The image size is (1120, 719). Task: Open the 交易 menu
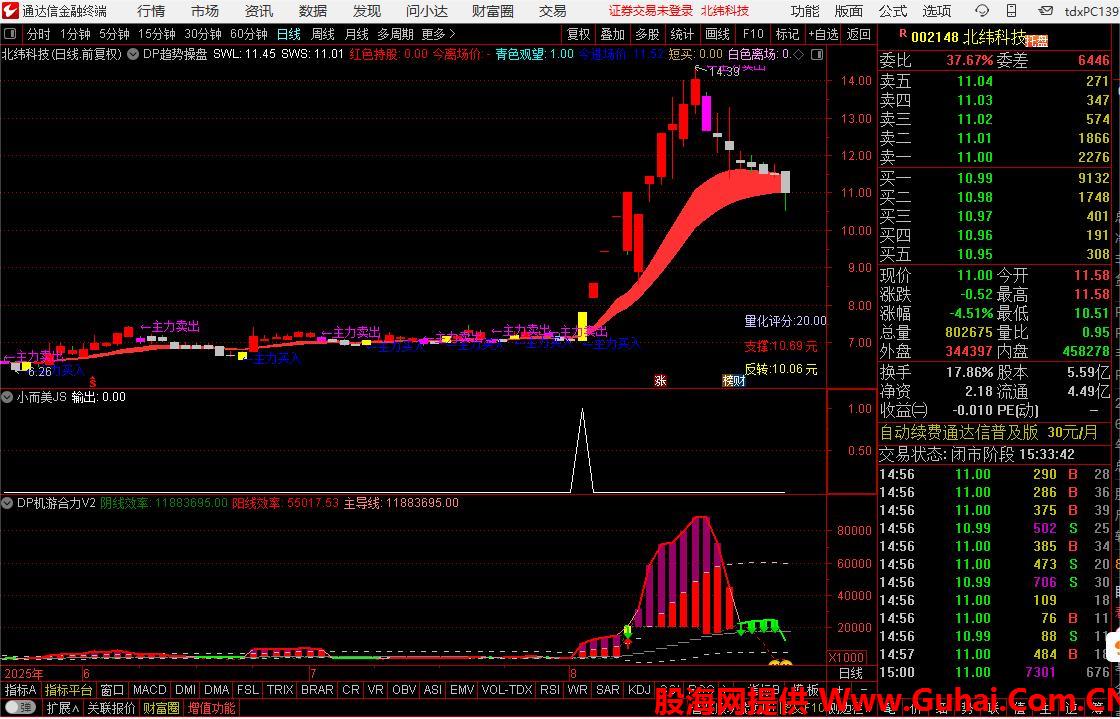(x=552, y=11)
